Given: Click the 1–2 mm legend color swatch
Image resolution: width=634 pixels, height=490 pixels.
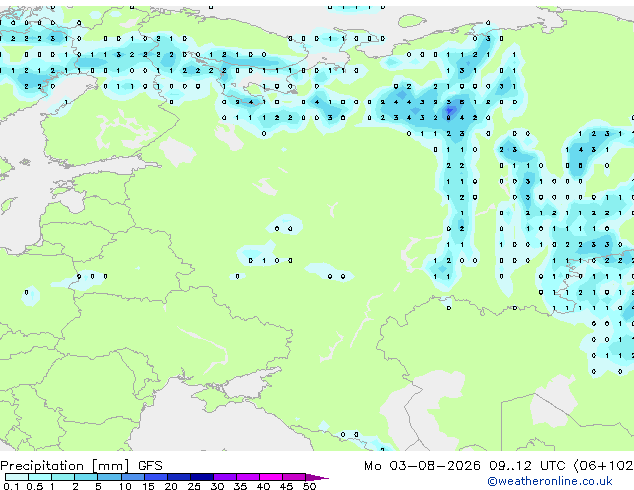Looking at the screenshot, I should (63, 477).
